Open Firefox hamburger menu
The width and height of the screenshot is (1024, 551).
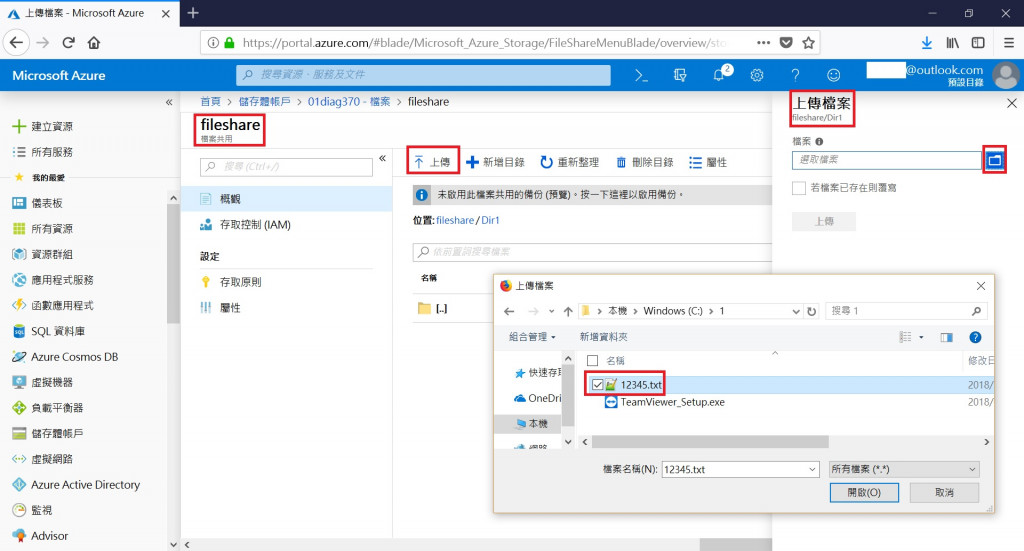tap(1008, 43)
